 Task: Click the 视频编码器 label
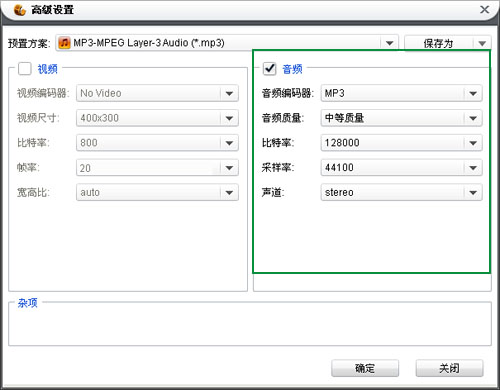[x=43, y=93]
